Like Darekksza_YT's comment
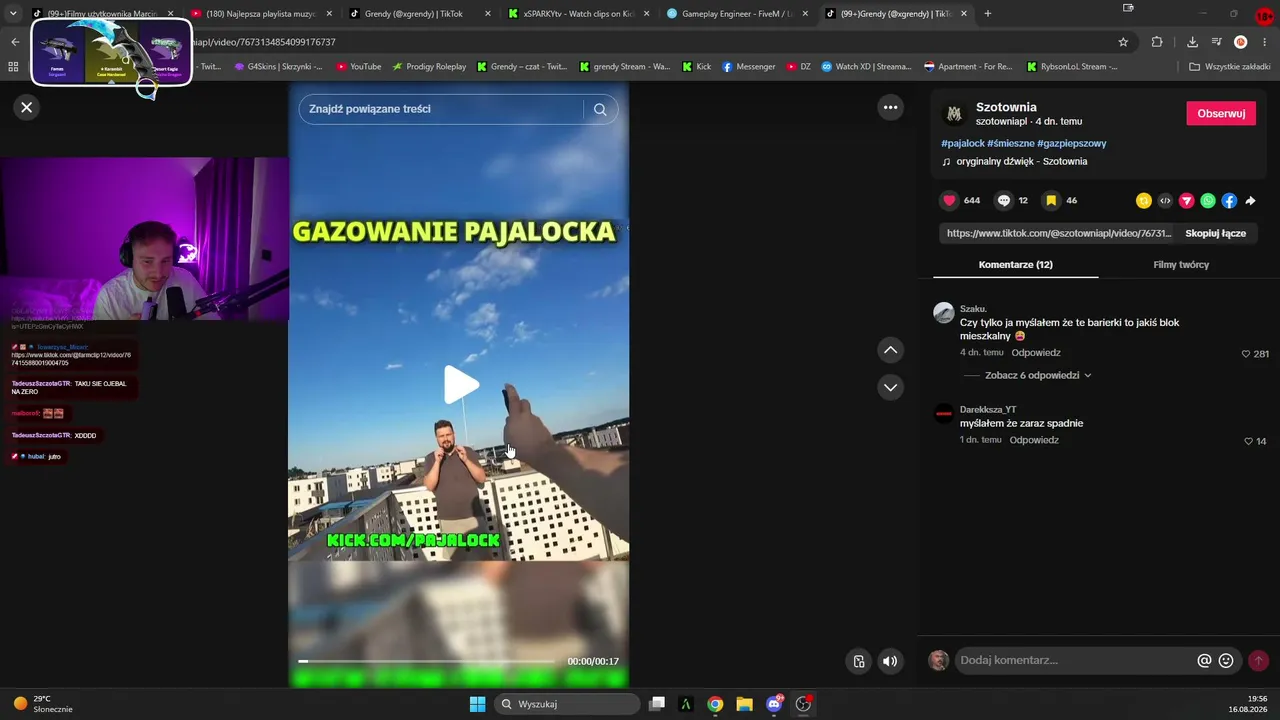This screenshot has width=1280, height=720. (x=1249, y=441)
